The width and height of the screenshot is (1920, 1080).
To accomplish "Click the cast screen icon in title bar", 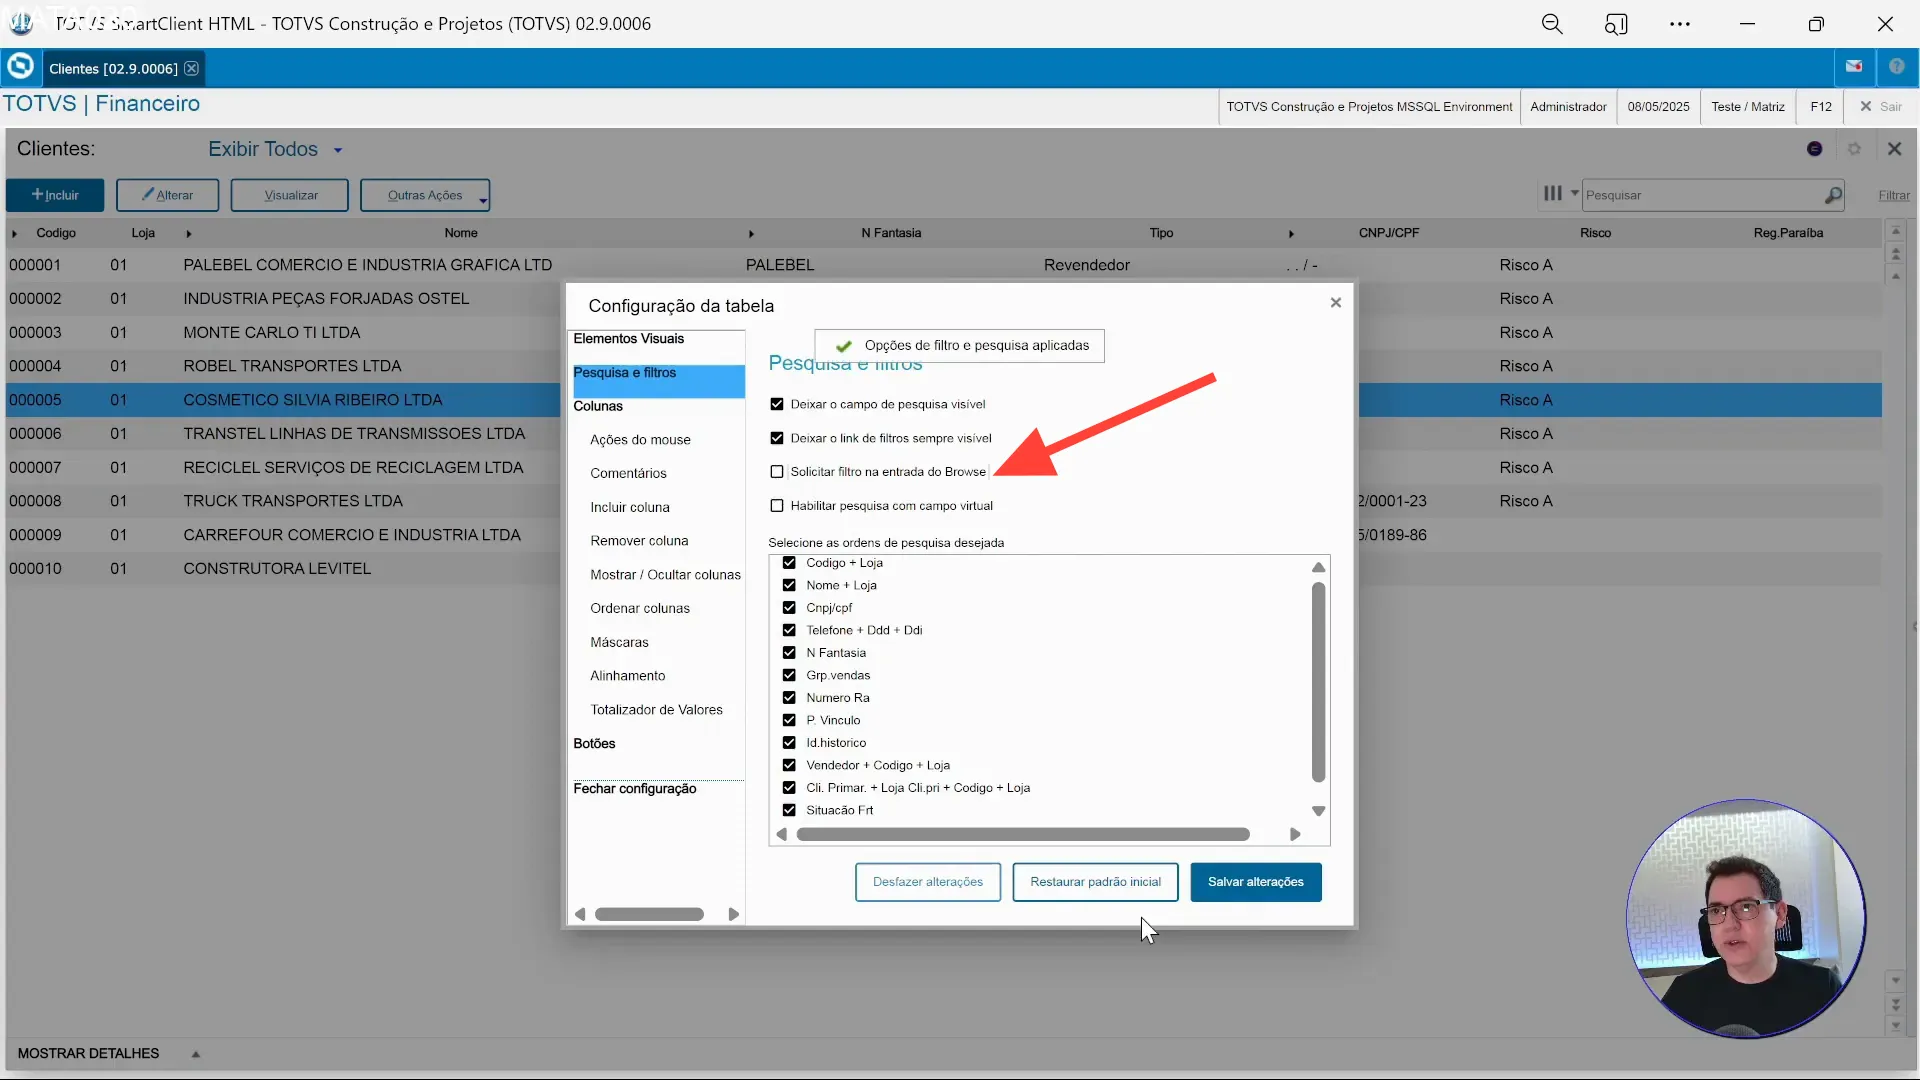I will [x=1616, y=24].
